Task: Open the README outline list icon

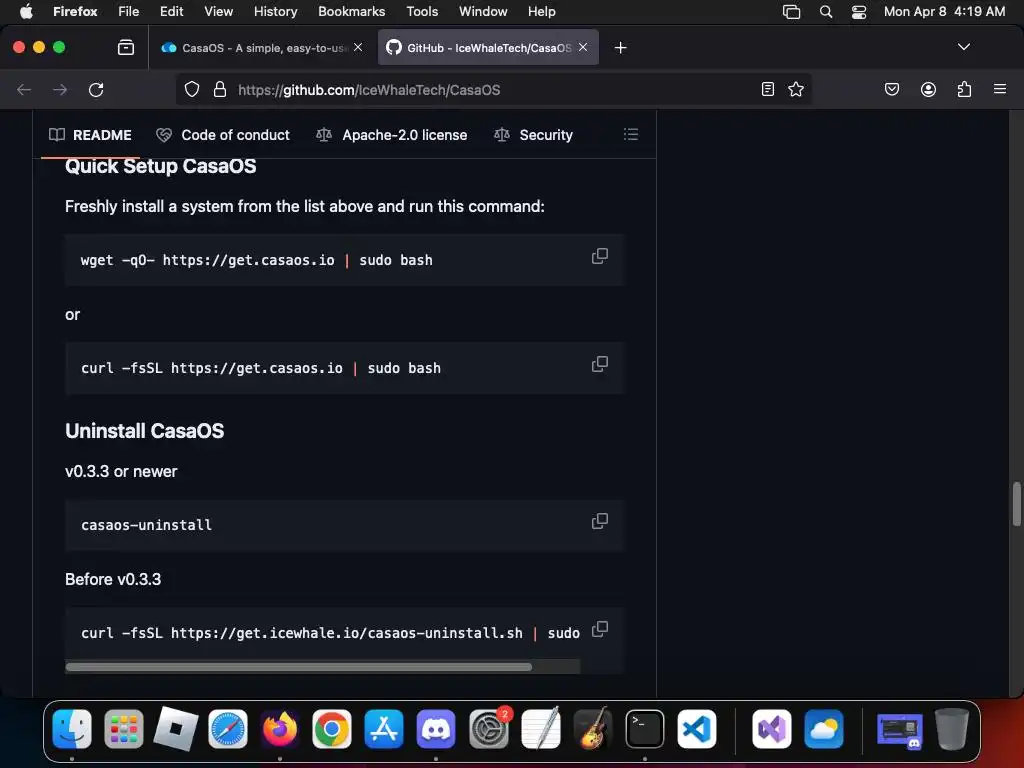Action: coord(631,135)
